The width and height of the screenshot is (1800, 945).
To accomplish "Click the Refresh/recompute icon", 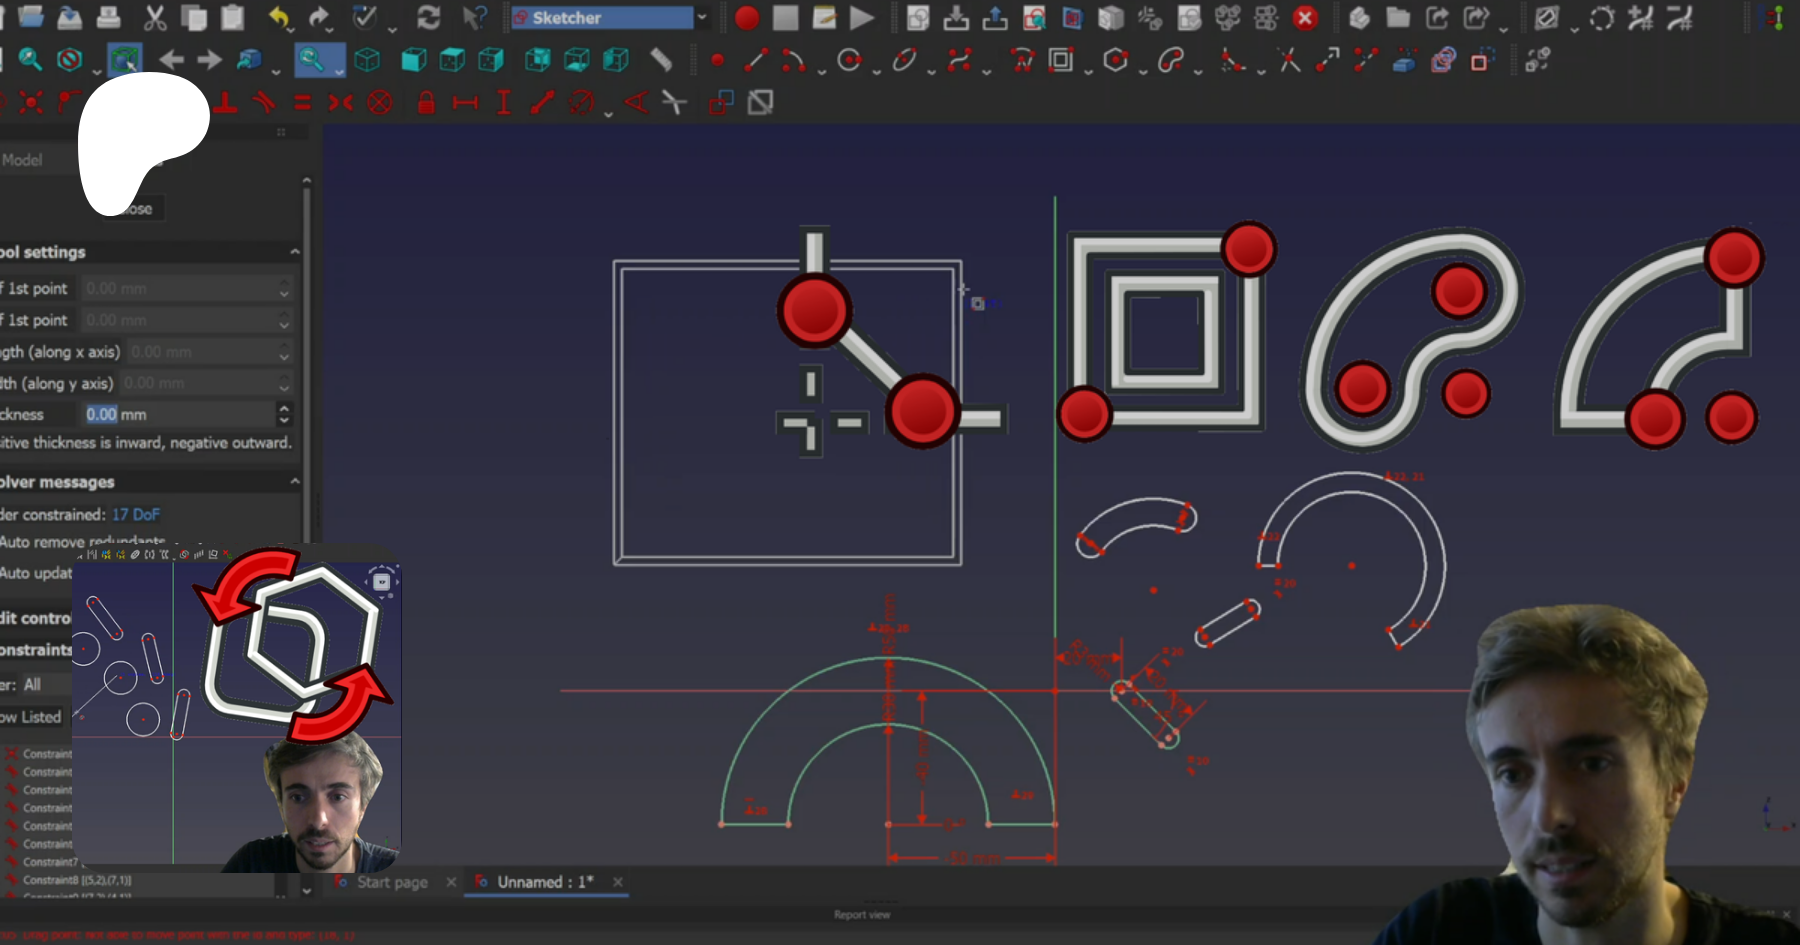I will click(428, 18).
